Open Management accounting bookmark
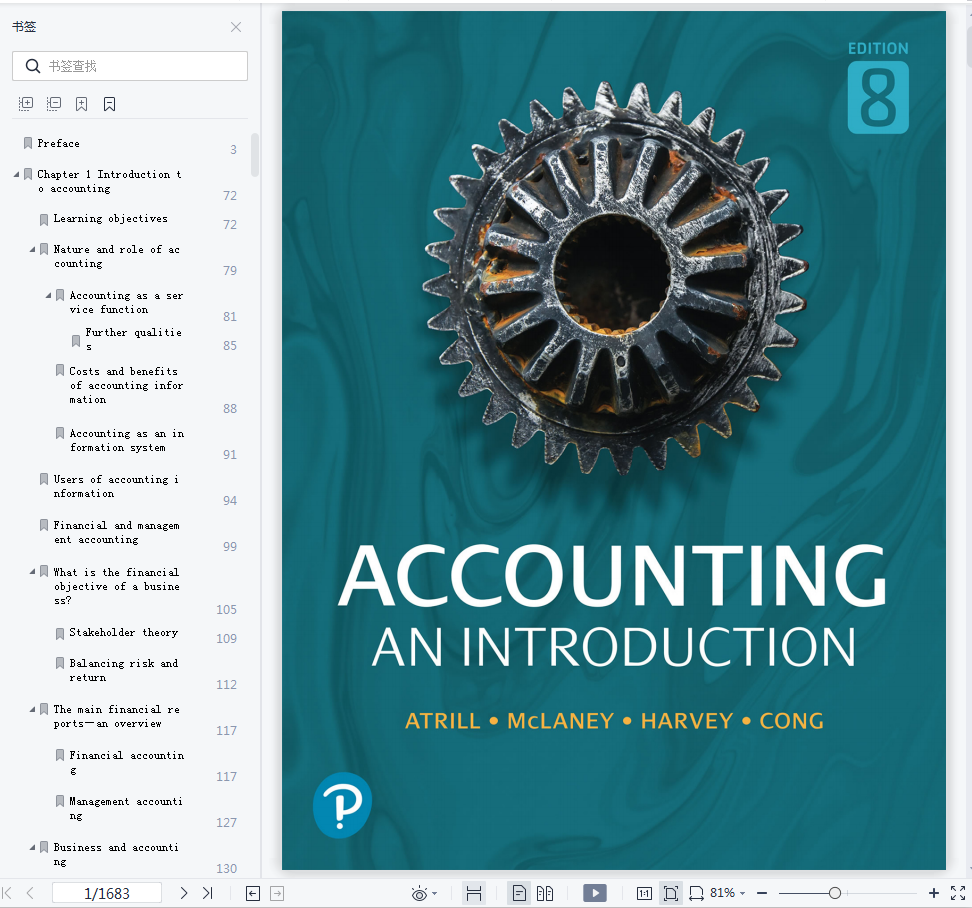 126,808
